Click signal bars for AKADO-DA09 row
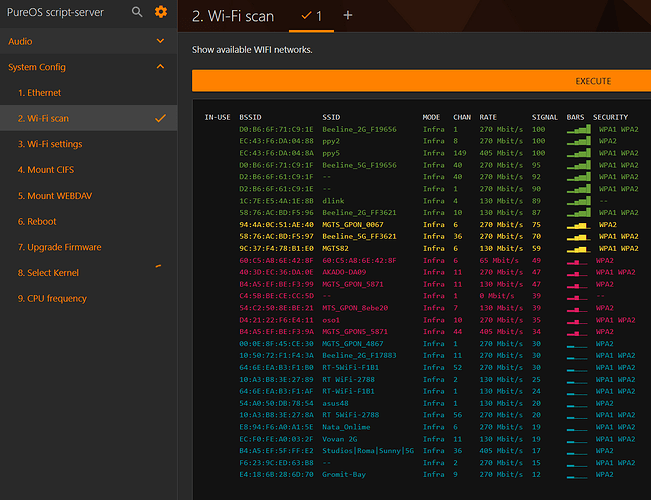 (x=577, y=274)
